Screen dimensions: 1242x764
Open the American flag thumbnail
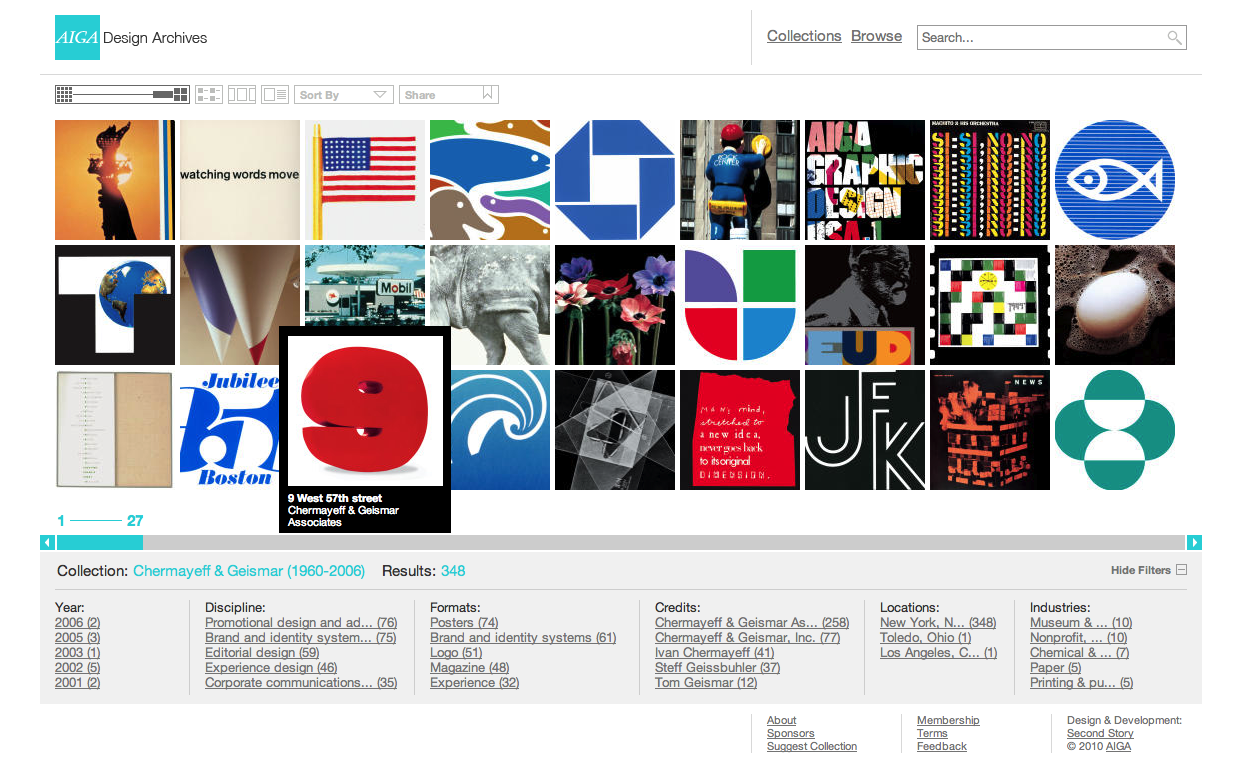365,180
